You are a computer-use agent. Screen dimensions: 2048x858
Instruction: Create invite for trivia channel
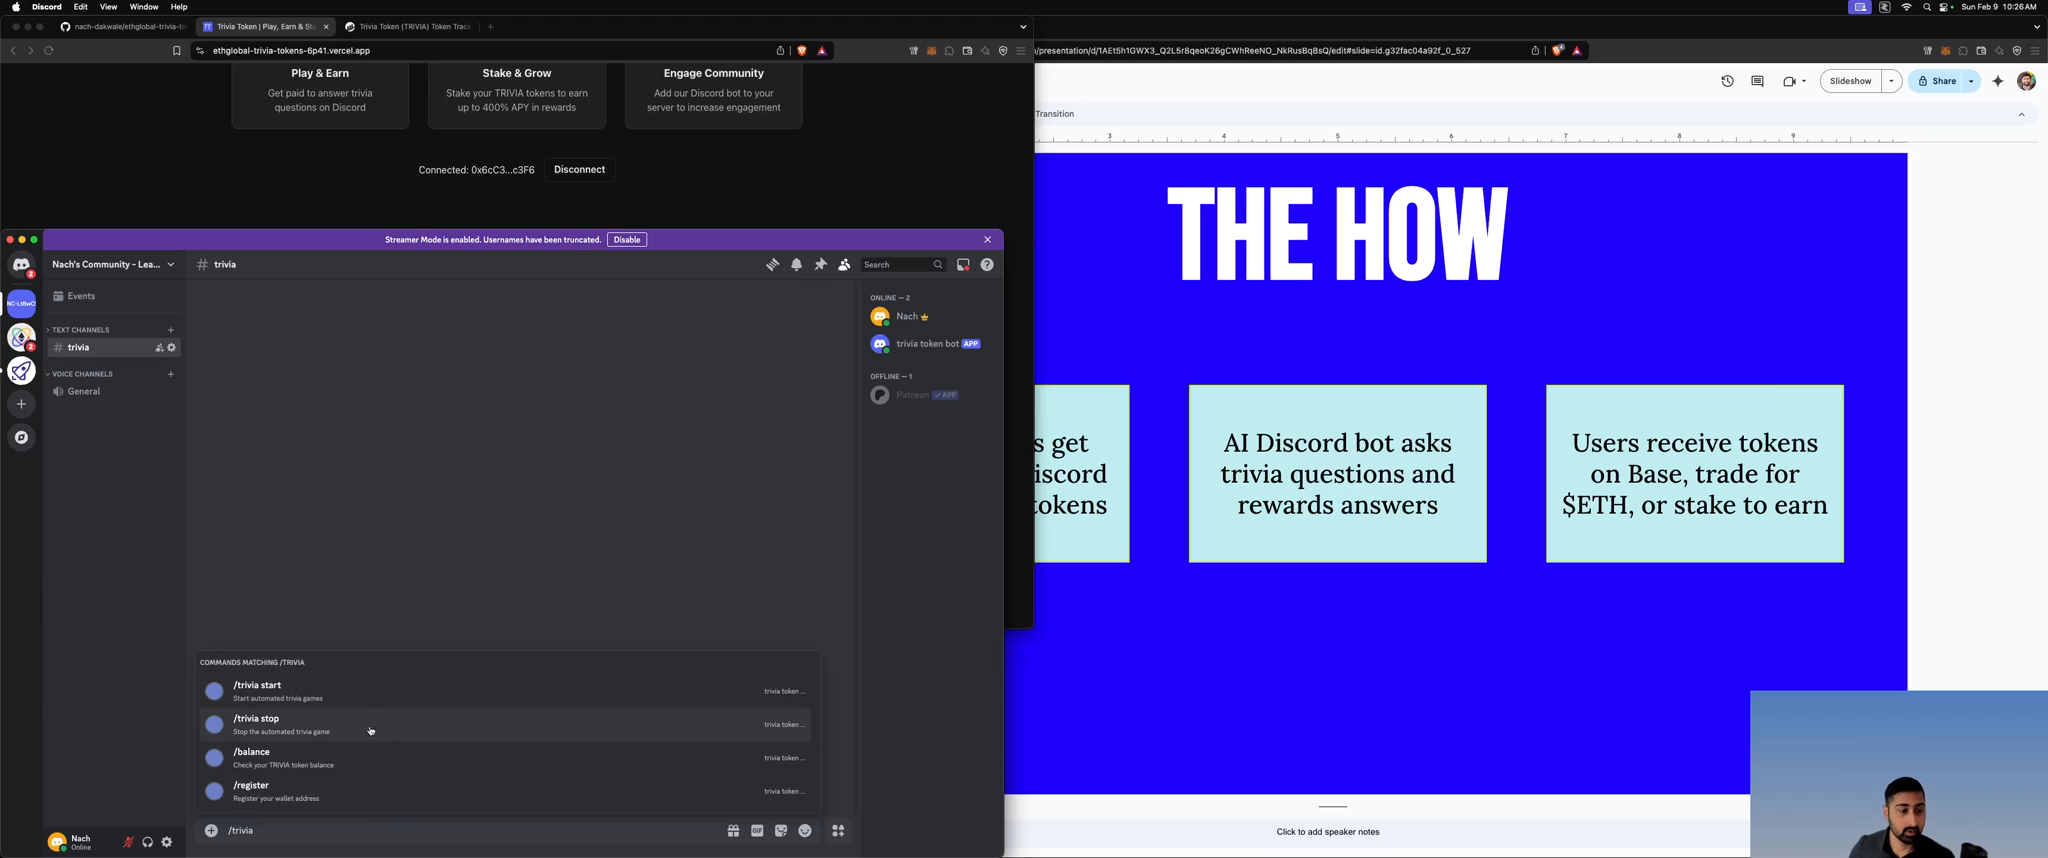[x=159, y=348]
